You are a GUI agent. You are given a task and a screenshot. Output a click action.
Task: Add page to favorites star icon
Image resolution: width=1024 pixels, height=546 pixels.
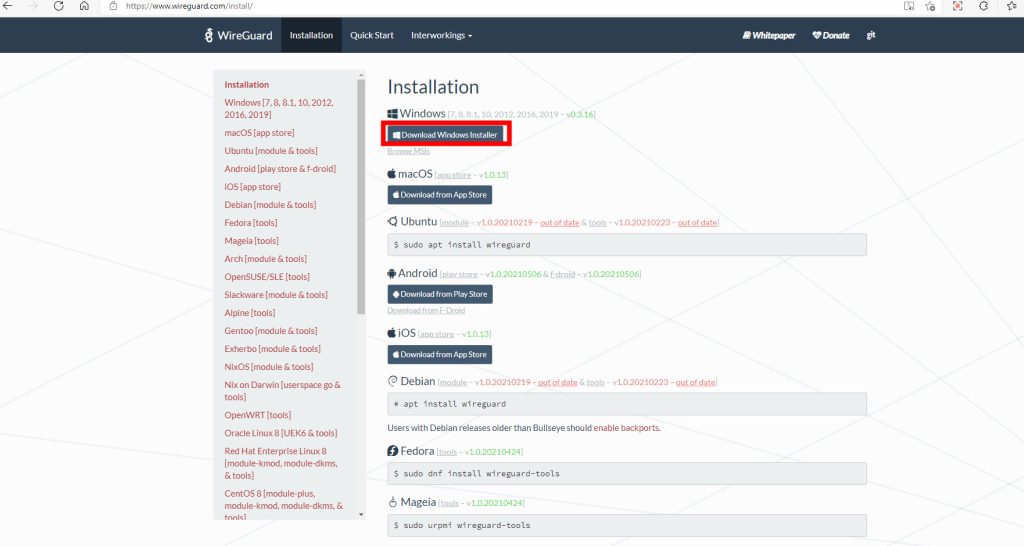coord(931,6)
